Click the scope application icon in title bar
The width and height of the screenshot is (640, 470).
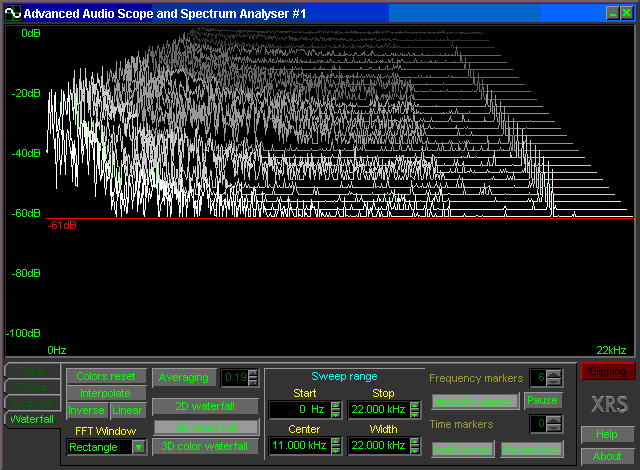[11, 13]
